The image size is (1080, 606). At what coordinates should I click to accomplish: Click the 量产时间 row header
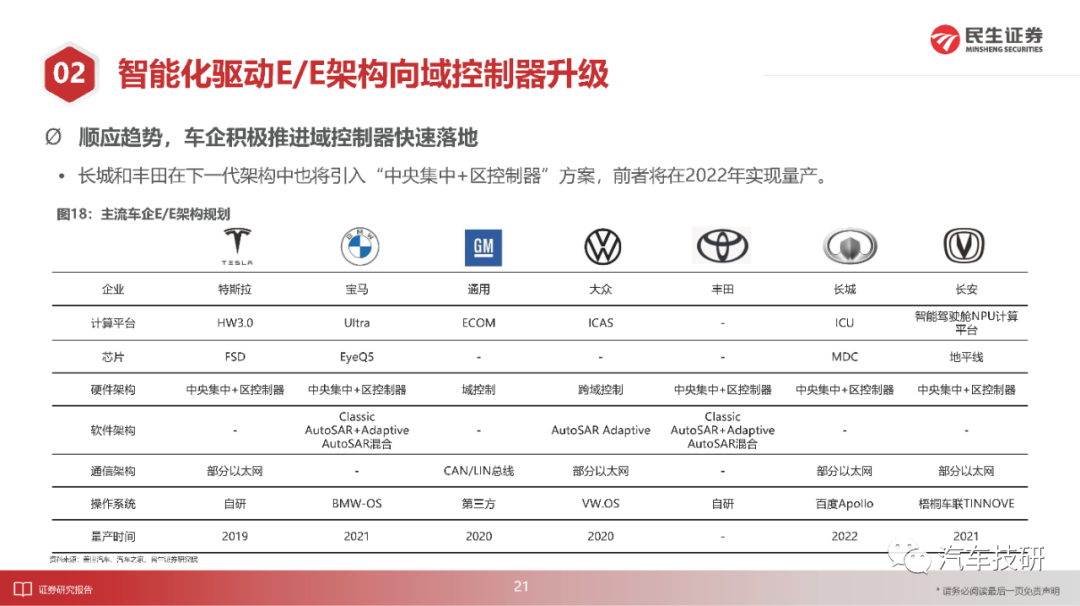[113, 537]
